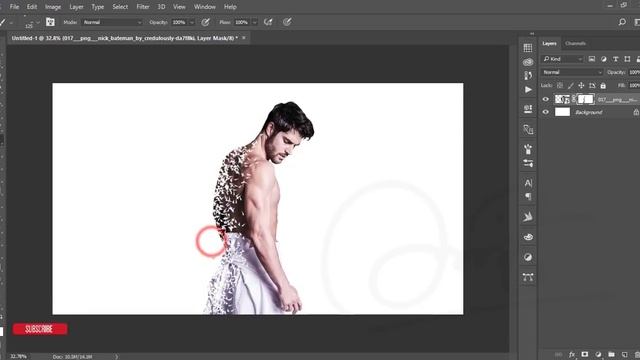Open the File menu
This screenshot has width=640, height=360.
pyautogui.click(x=14, y=7)
